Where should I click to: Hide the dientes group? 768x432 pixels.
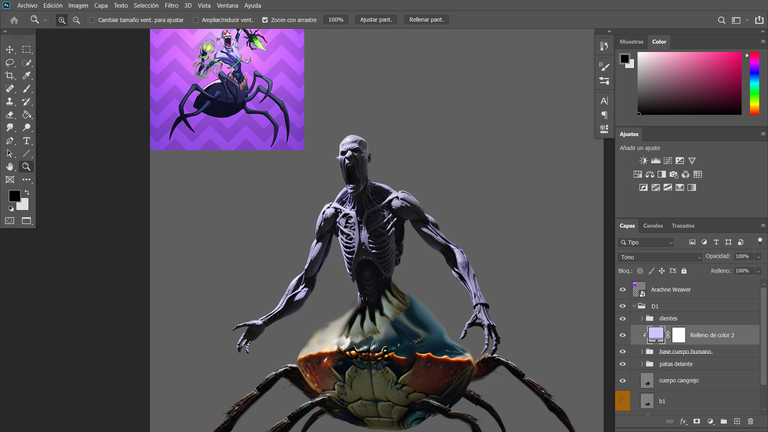pyautogui.click(x=623, y=318)
